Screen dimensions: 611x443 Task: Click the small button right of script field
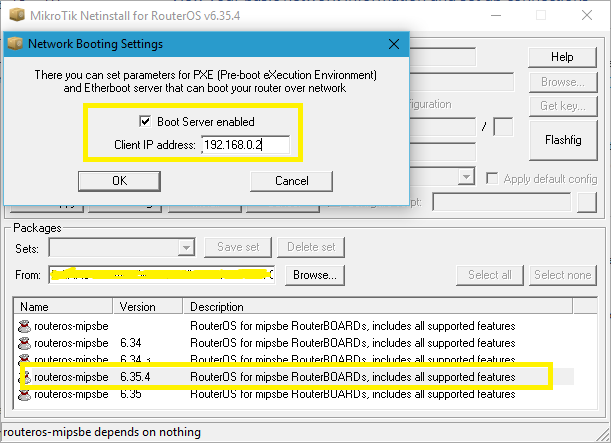pos(587,202)
